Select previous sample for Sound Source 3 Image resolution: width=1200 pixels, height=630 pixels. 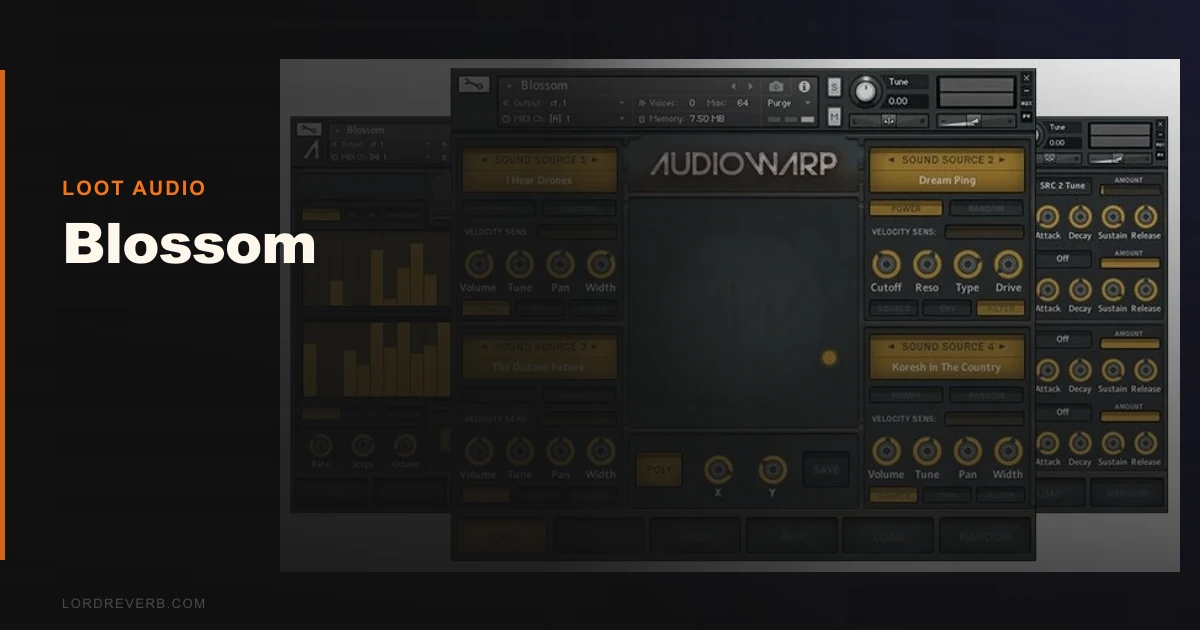click(485, 346)
